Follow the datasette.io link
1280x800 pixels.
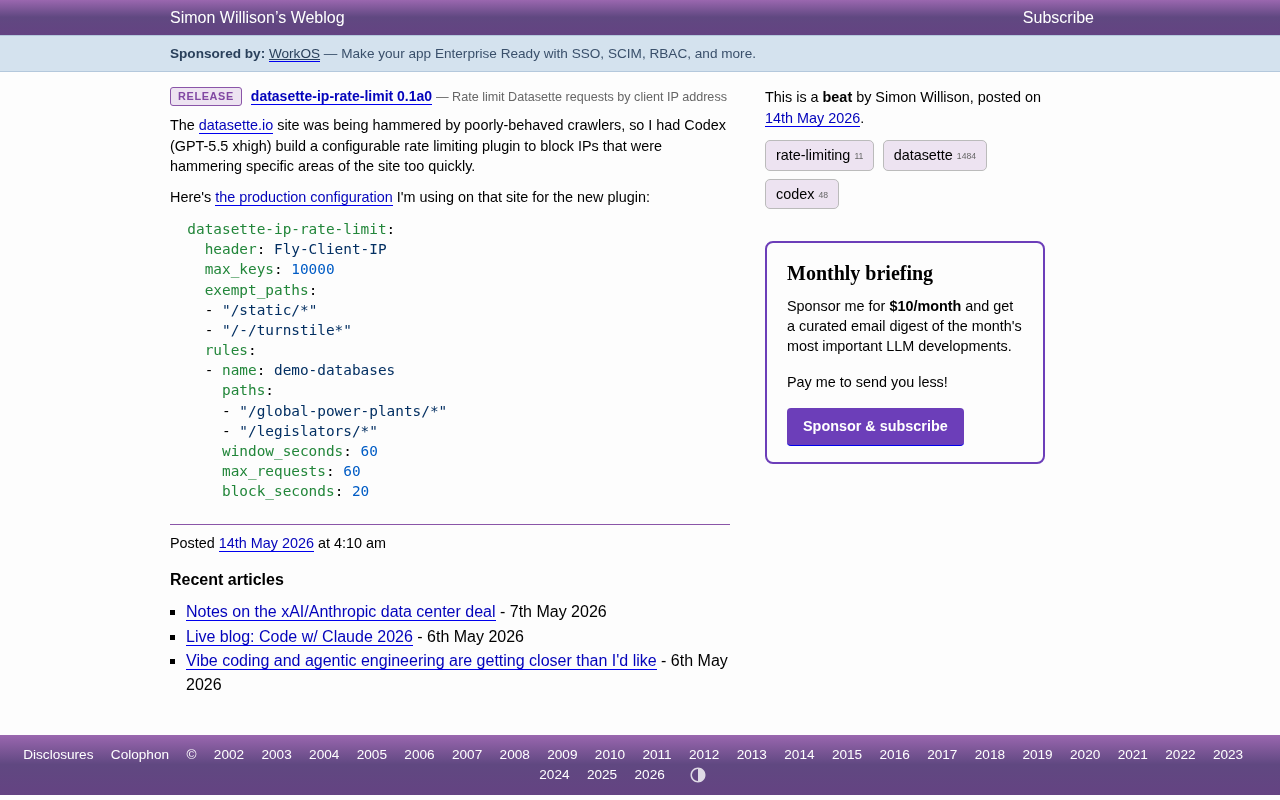pos(236,125)
